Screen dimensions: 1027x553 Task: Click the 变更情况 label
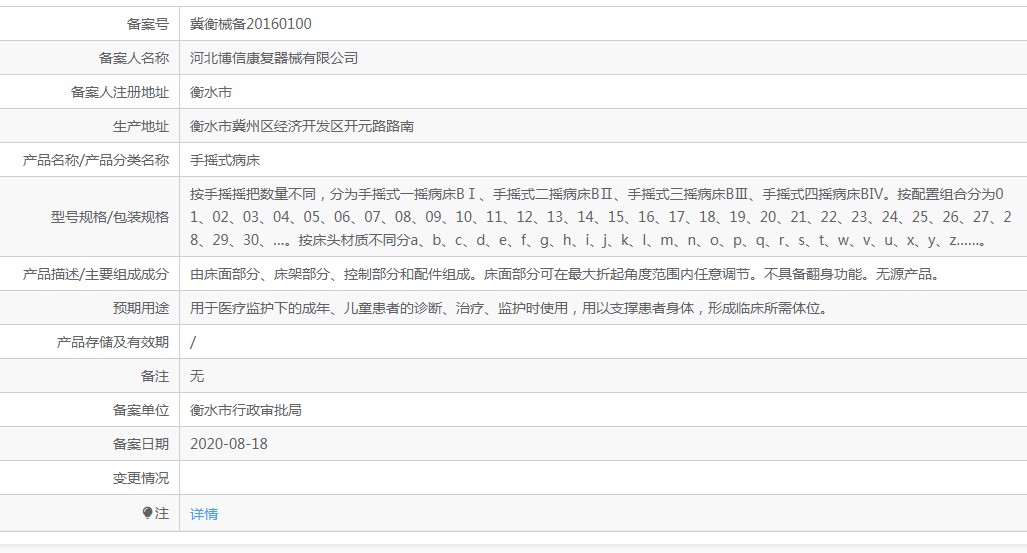click(141, 478)
